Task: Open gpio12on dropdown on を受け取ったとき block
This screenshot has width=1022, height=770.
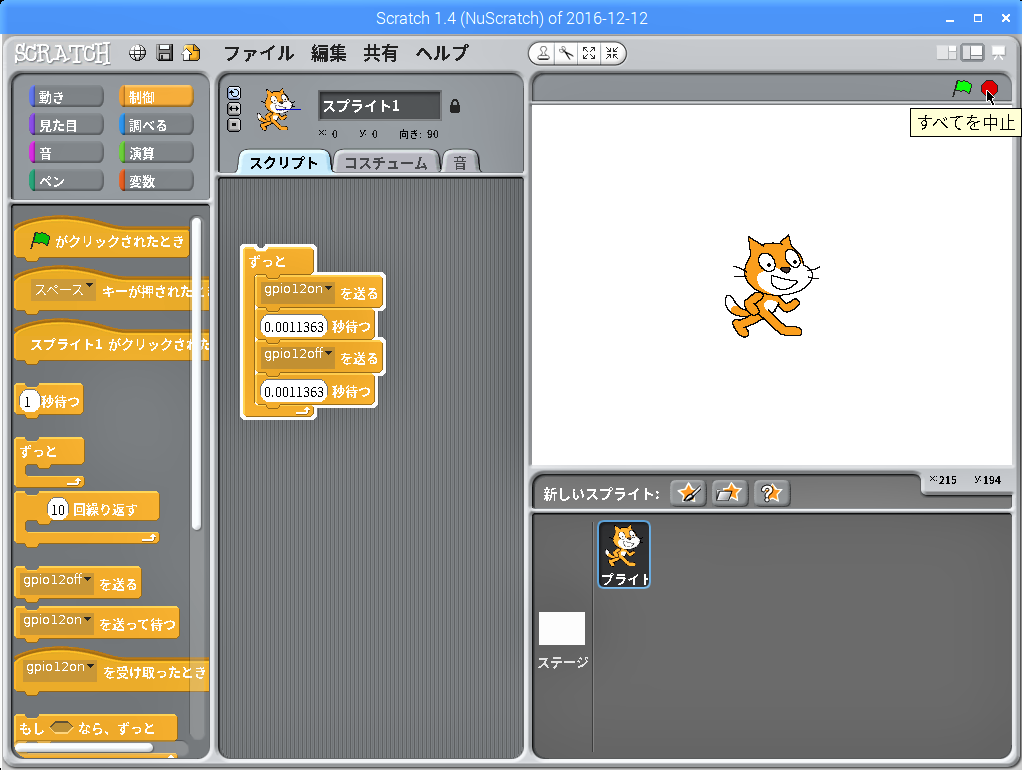Action: tap(61, 669)
